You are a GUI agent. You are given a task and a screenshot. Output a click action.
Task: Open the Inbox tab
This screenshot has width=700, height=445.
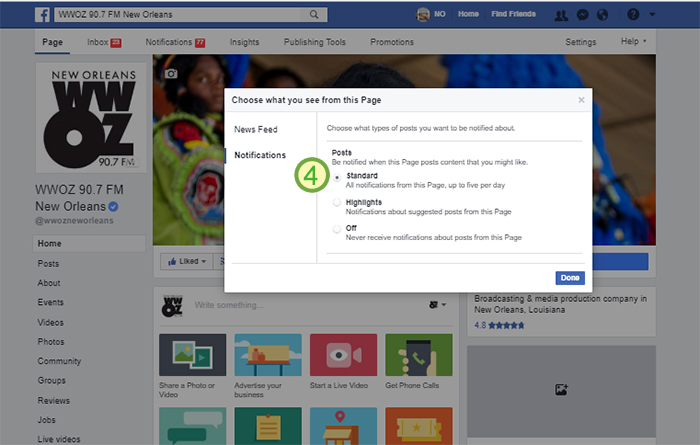tap(104, 42)
